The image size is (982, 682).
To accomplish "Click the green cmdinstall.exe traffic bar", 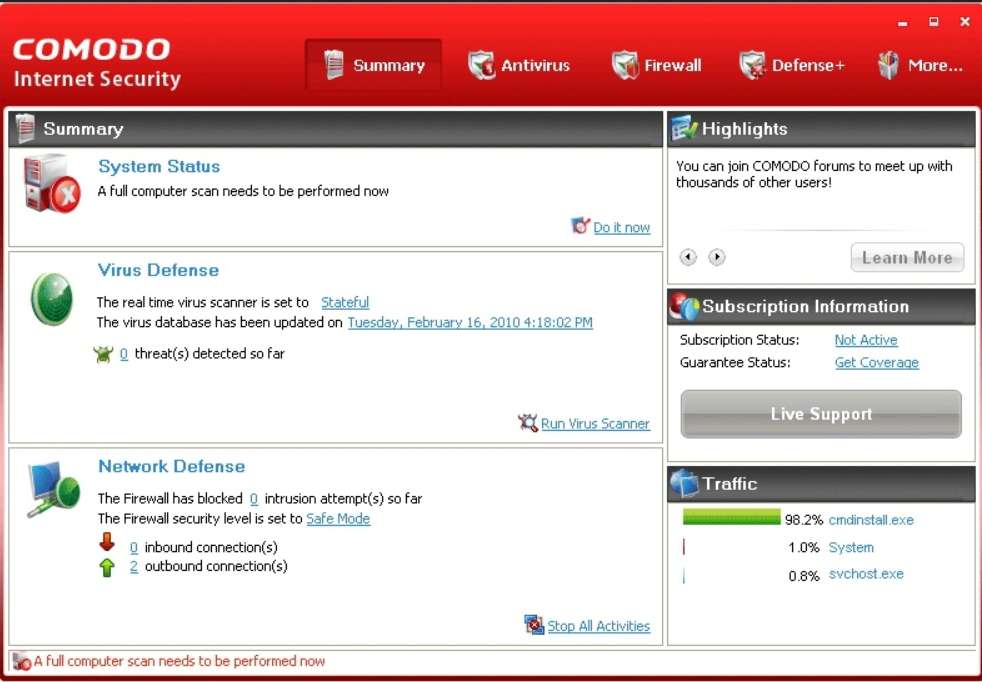I will pyautogui.click(x=731, y=517).
